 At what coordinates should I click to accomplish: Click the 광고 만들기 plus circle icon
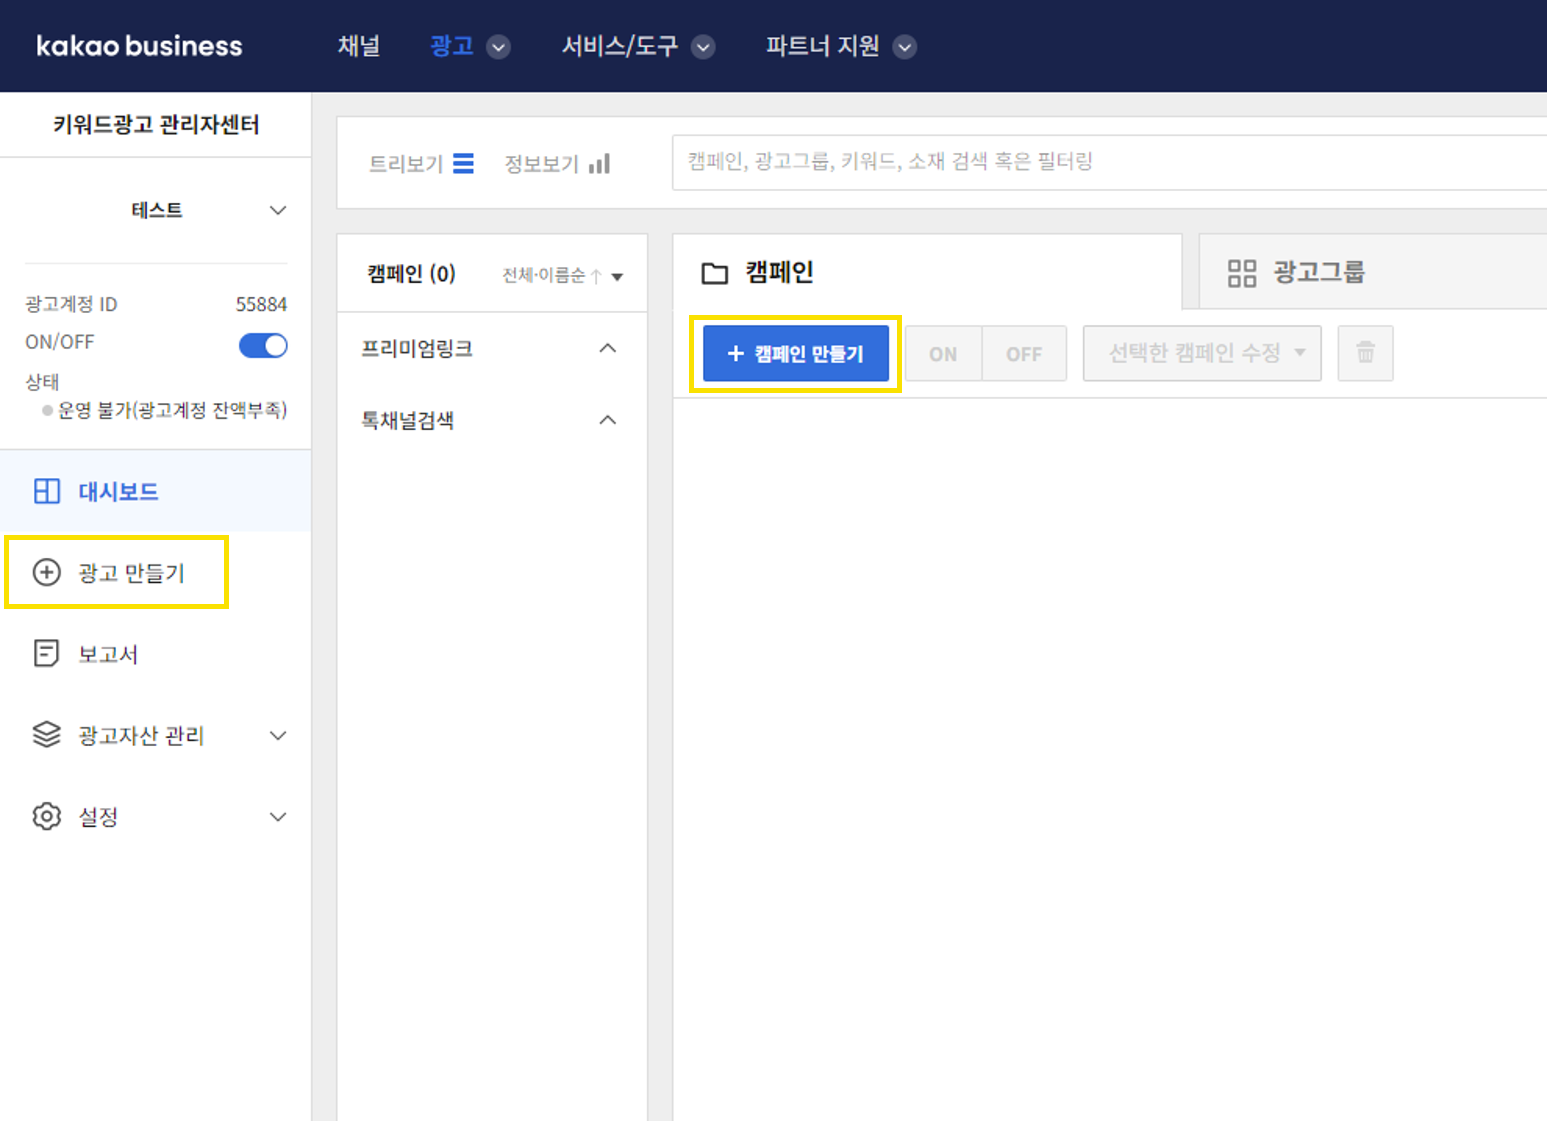[47, 572]
